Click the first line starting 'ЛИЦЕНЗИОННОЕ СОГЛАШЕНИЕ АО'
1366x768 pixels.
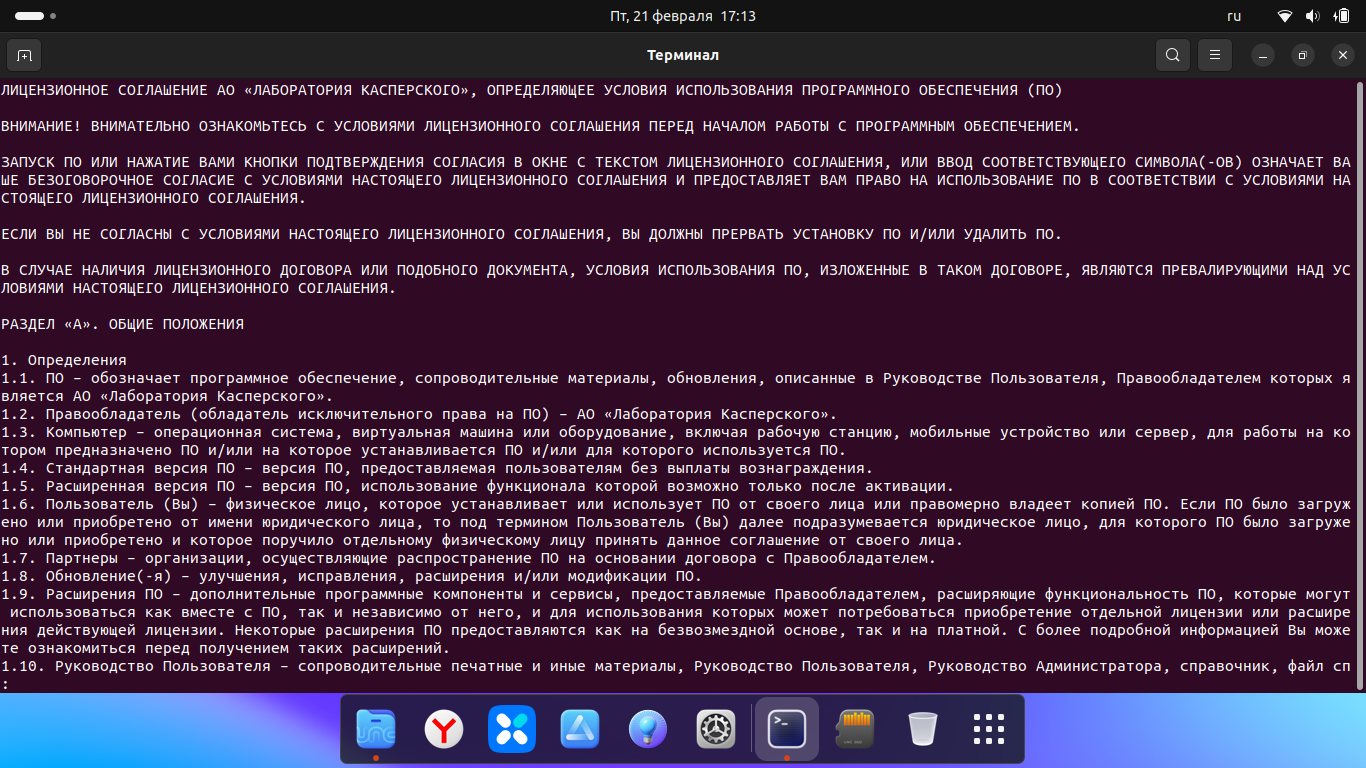532,90
